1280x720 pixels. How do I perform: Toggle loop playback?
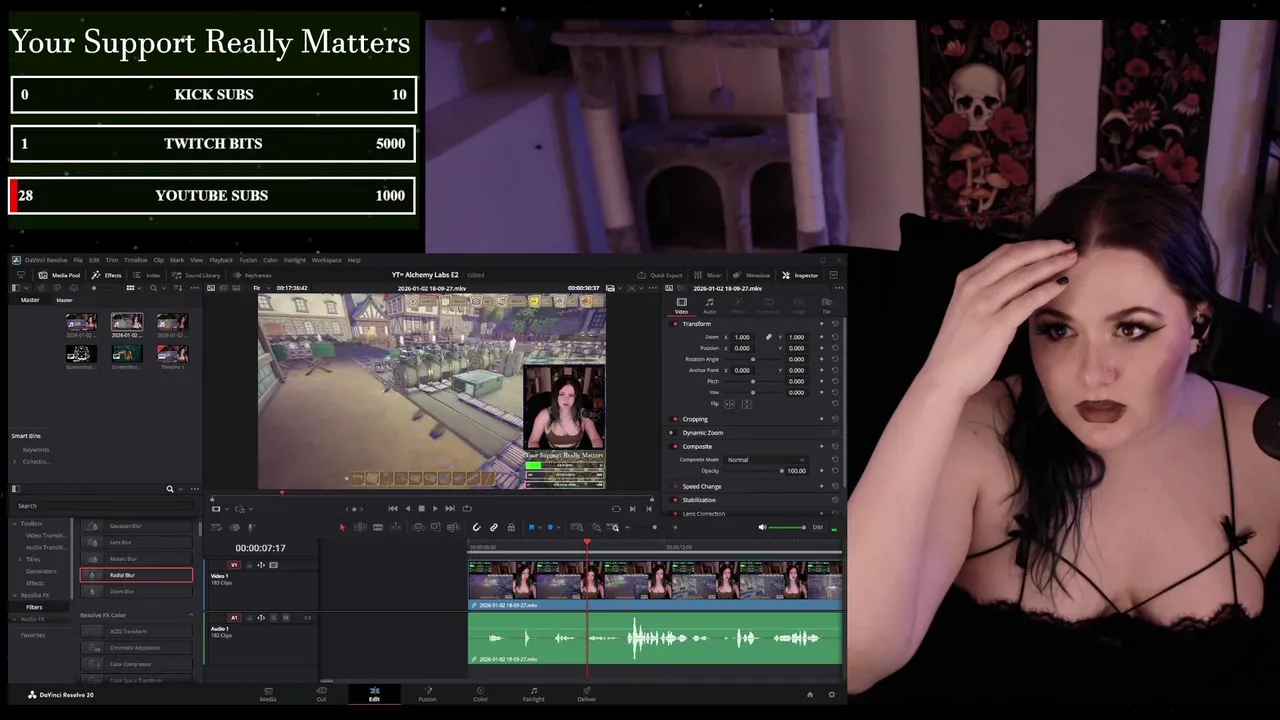[x=467, y=508]
